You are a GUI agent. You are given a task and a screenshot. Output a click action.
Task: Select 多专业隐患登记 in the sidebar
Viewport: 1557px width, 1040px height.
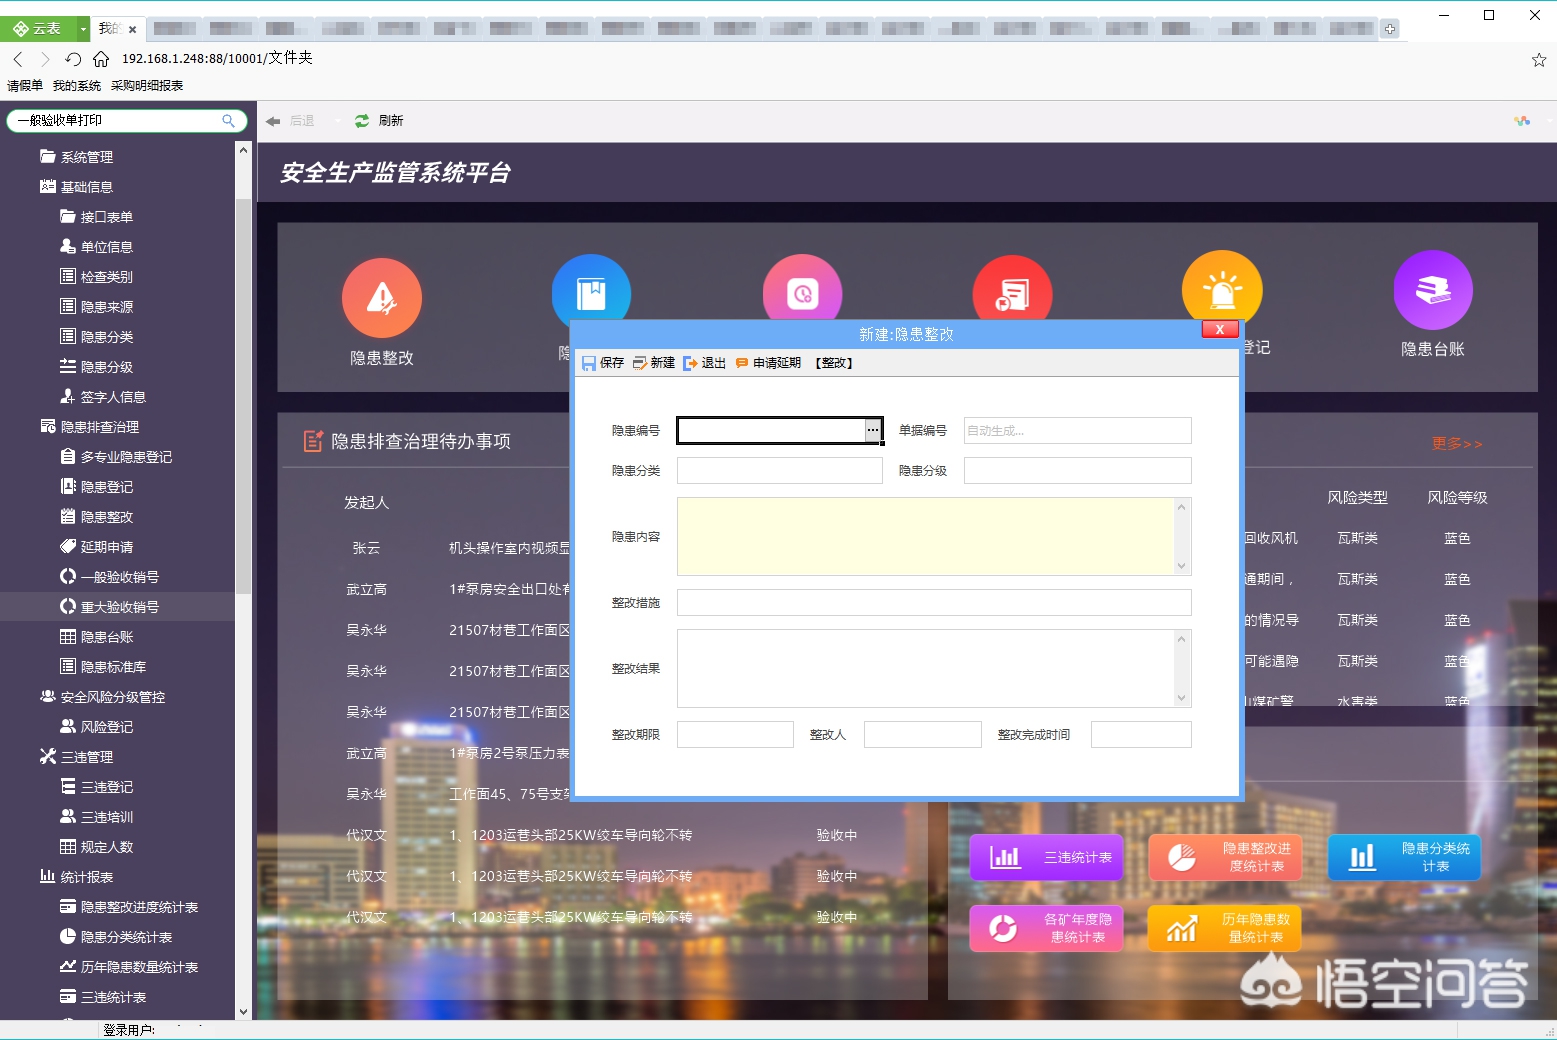tap(116, 457)
